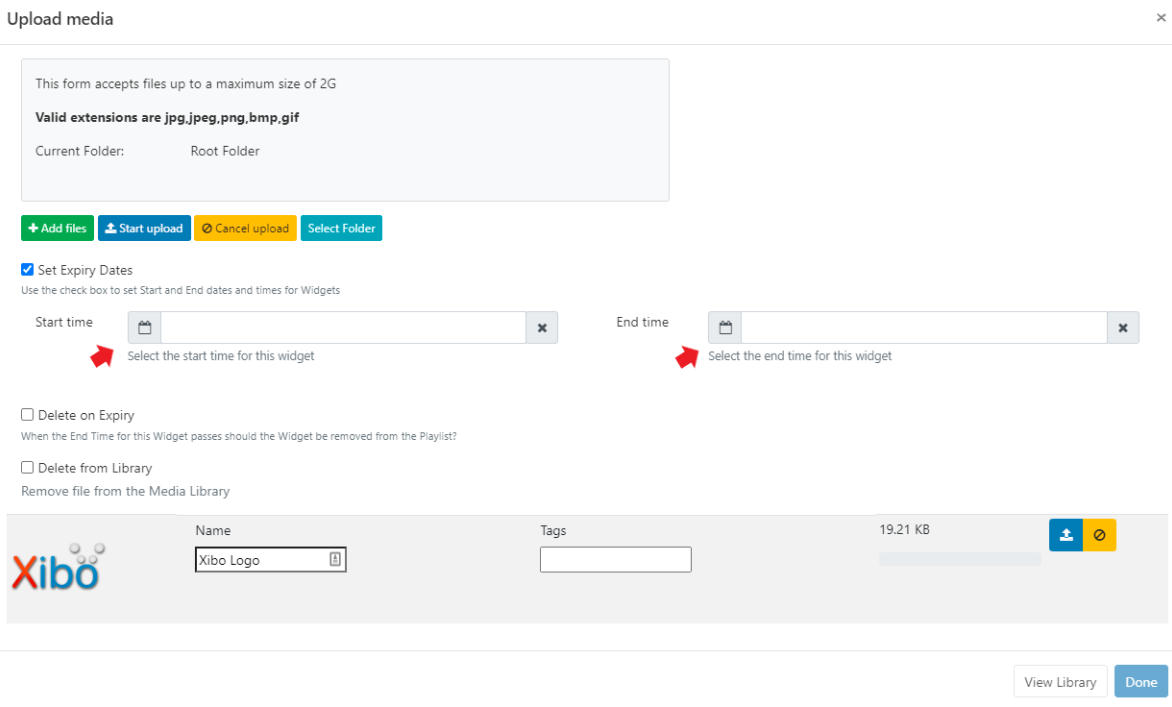Click the yellow cancel icon for Xibo Logo
Image resolution: width=1172 pixels, height=707 pixels.
pyautogui.click(x=1099, y=535)
